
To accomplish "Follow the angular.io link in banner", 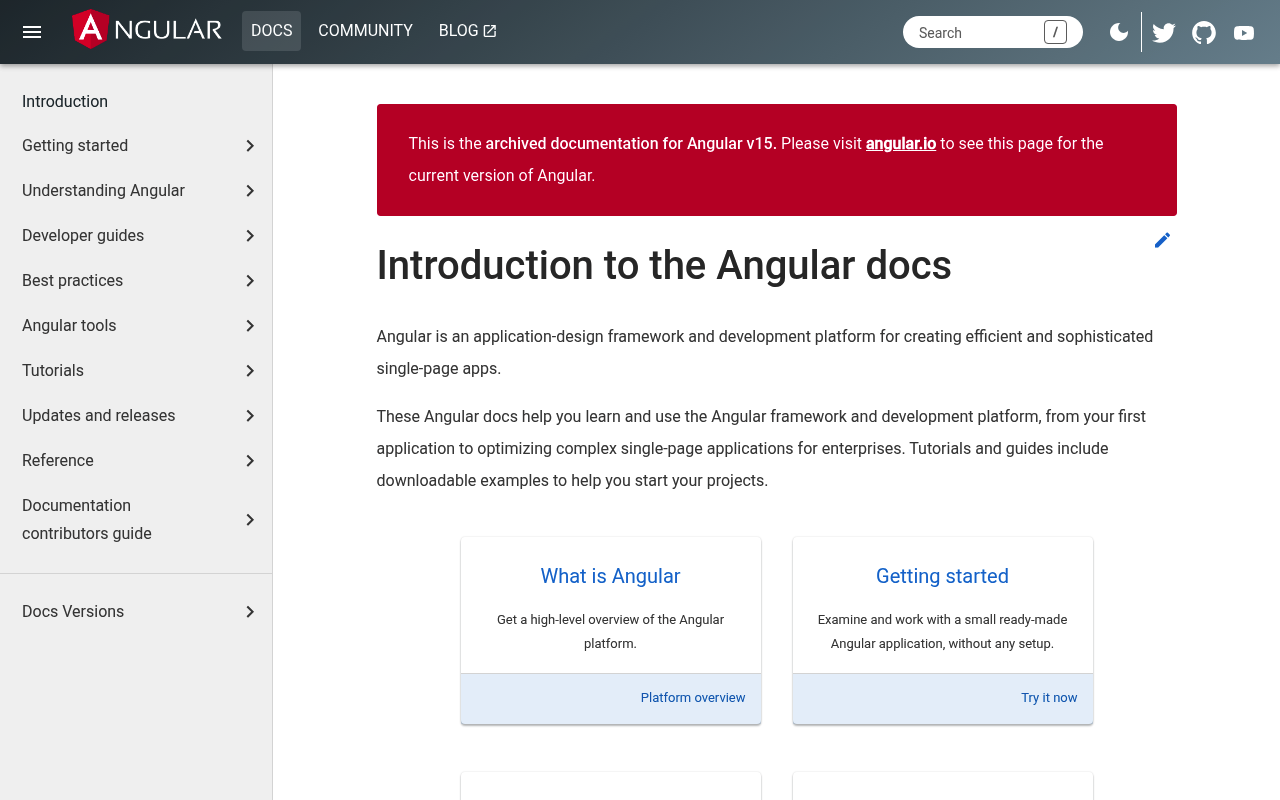I will click(x=901, y=144).
